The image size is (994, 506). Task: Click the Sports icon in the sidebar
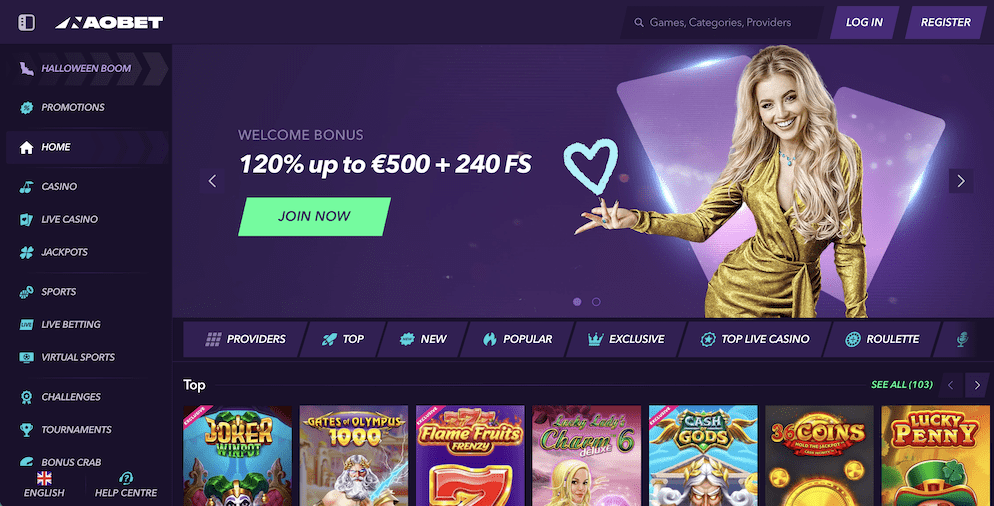(x=26, y=292)
